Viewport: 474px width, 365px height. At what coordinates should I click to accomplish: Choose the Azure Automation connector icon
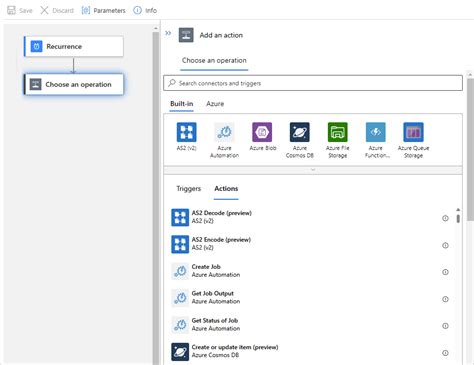pyautogui.click(x=224, y=132)
